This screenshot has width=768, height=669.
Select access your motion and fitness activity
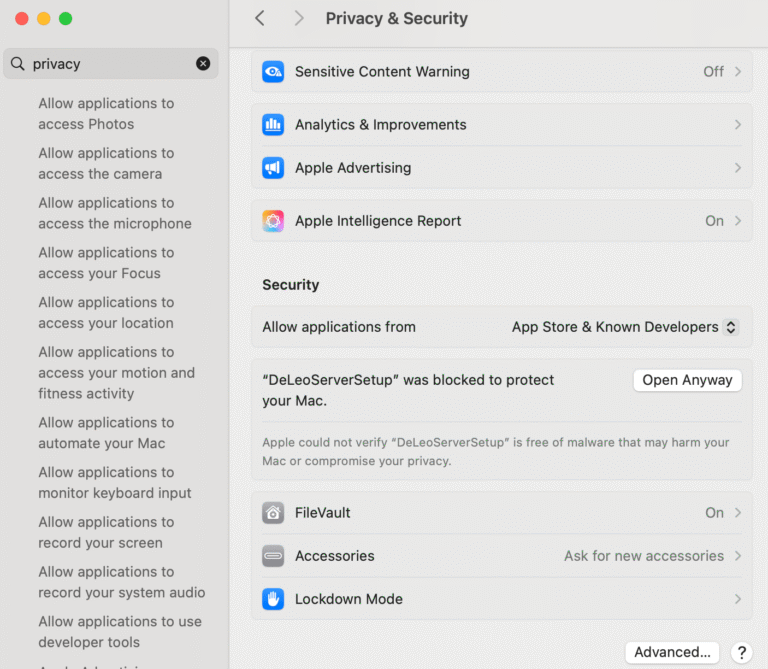tap(117, 373)
